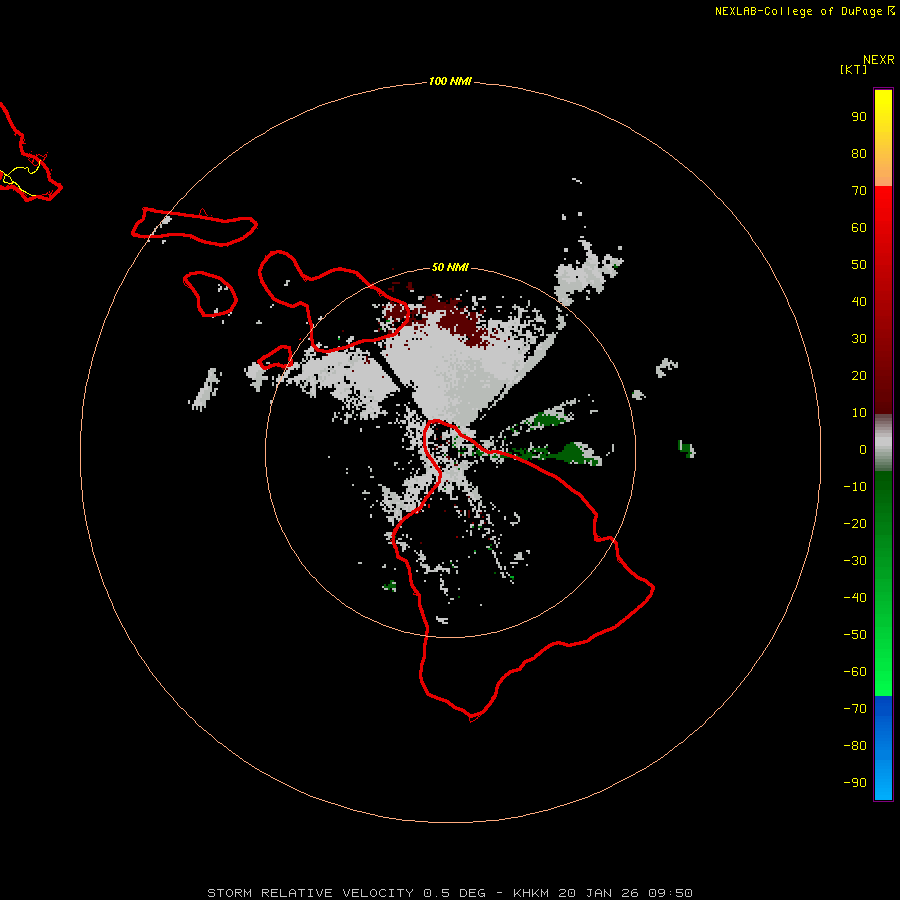
Task: Click the -80 value on velocity scale
Action: coord(855,746)
